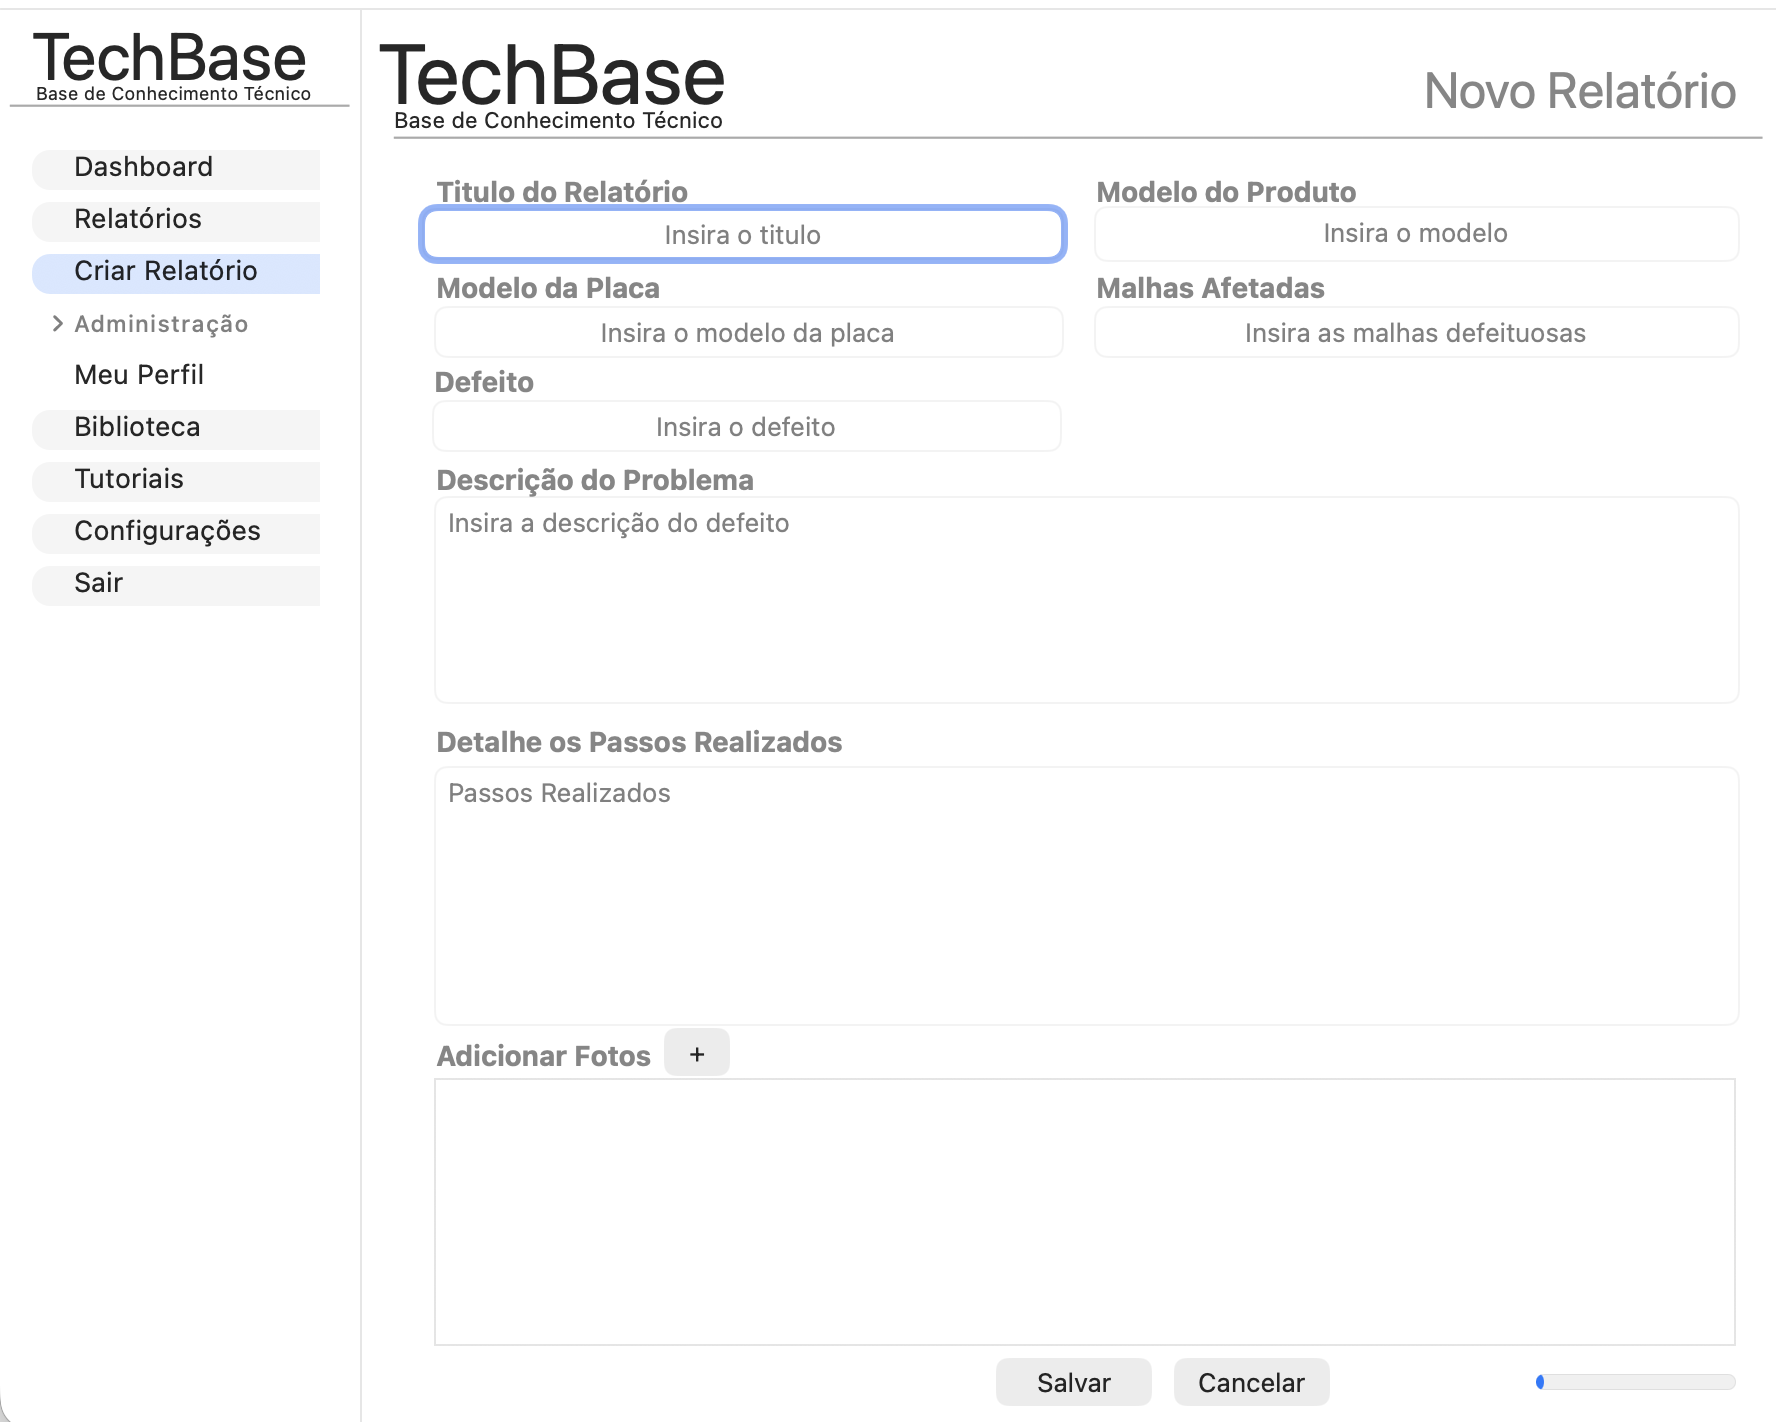Focus the Descrição do Problema text area
Screen dimensions: 1776x1422
1086,600
